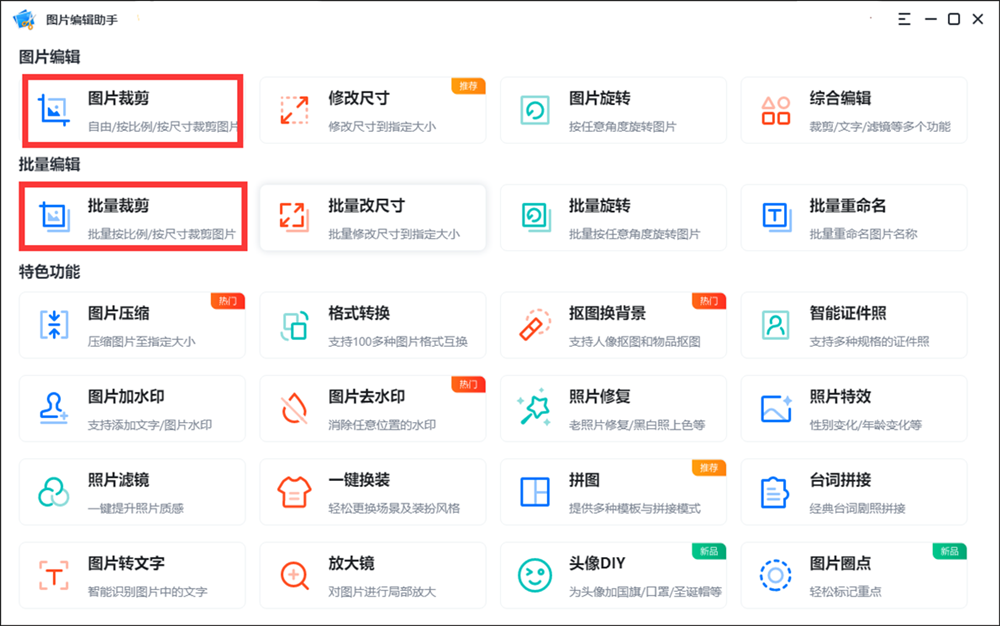Screen dimensions: 1000x626
Task: Click description 压缩图片至指定大小
Action: pyautogui.click(x=142, y=342)
